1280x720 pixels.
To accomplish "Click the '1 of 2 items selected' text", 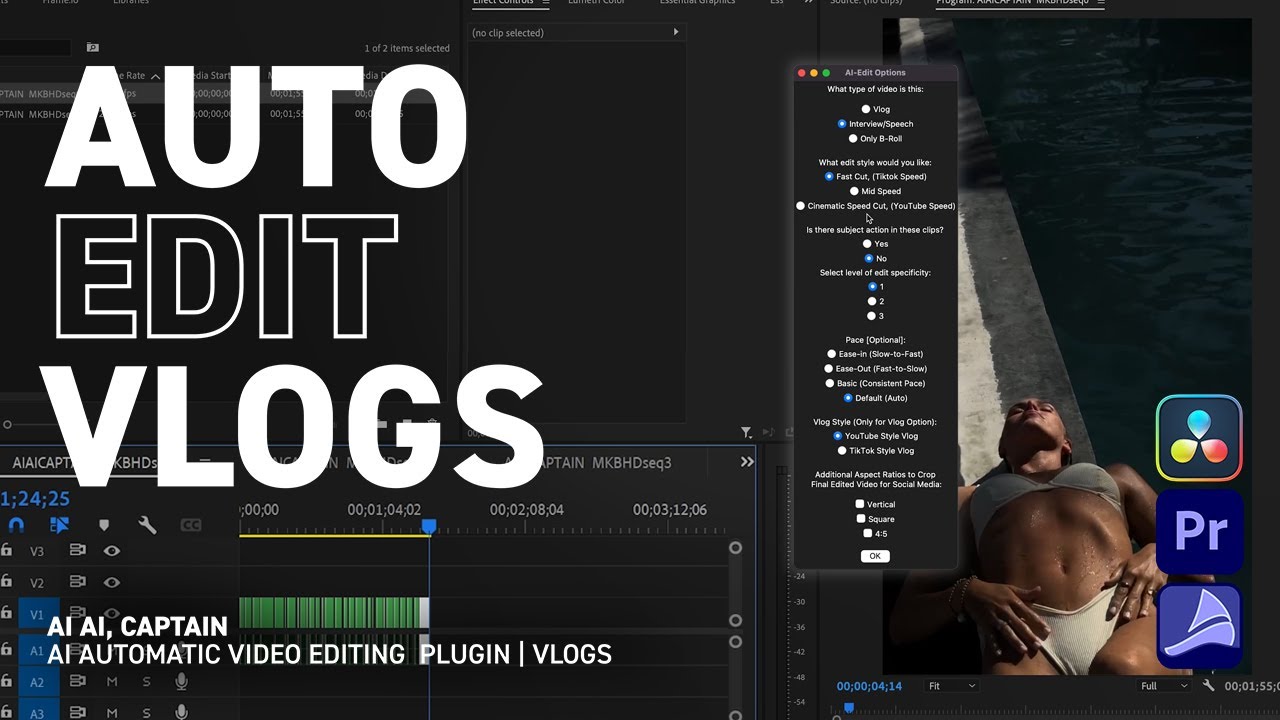I will tap(407, 48).
